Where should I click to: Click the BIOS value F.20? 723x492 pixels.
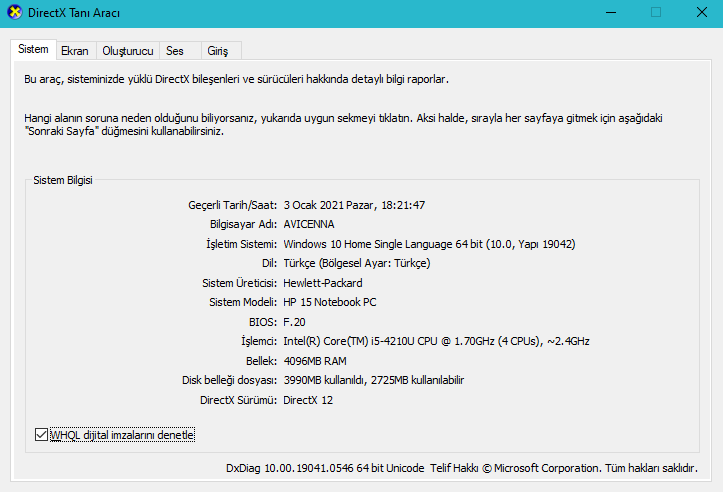294,322
